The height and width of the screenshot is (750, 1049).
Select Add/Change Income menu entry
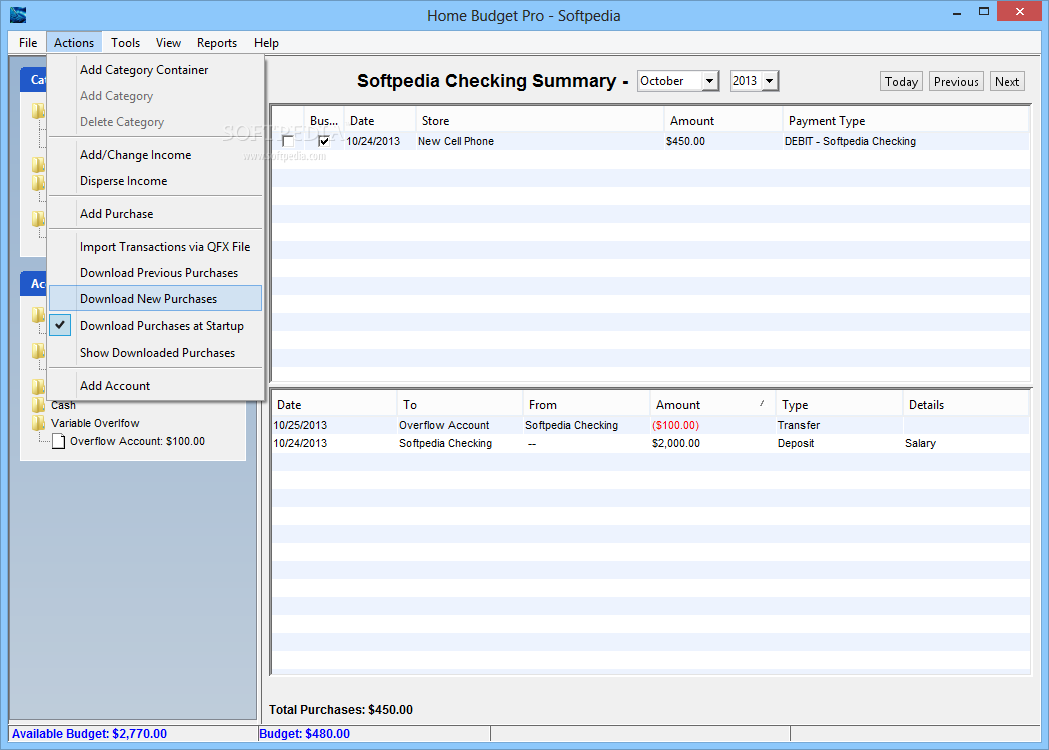click(x=155, y=155)
